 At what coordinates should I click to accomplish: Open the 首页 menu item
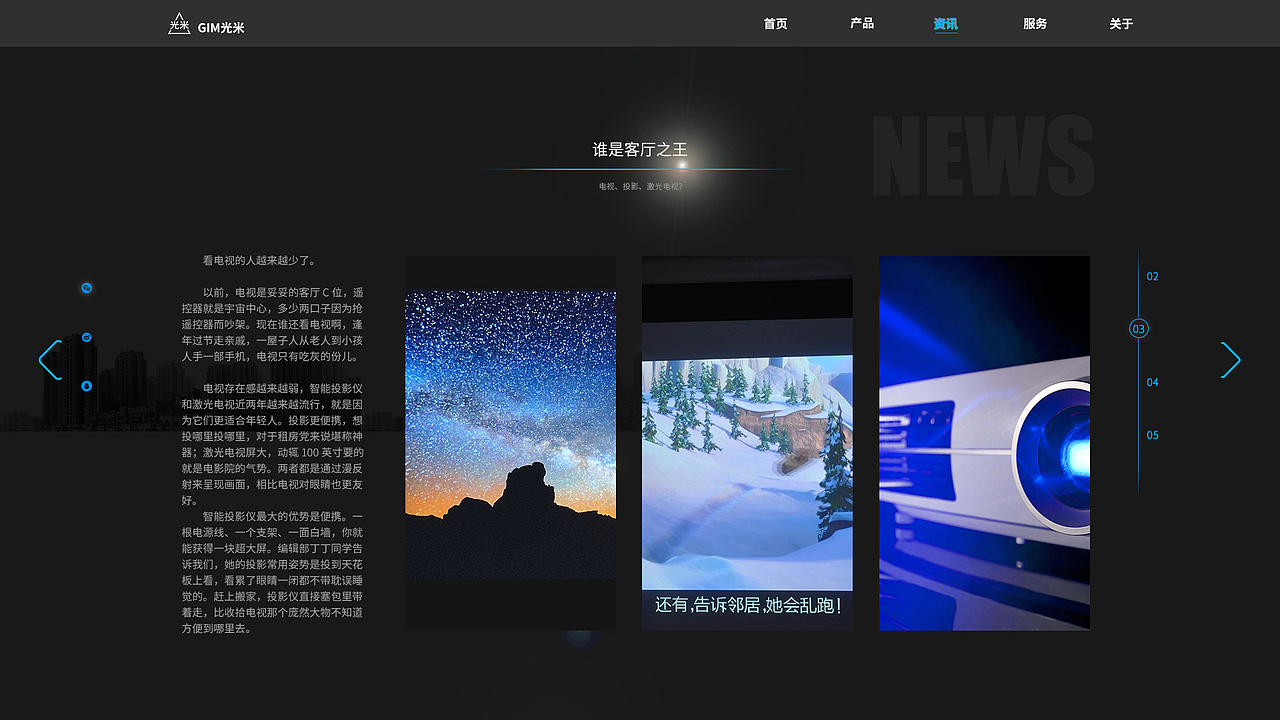[x=775, y=24]
